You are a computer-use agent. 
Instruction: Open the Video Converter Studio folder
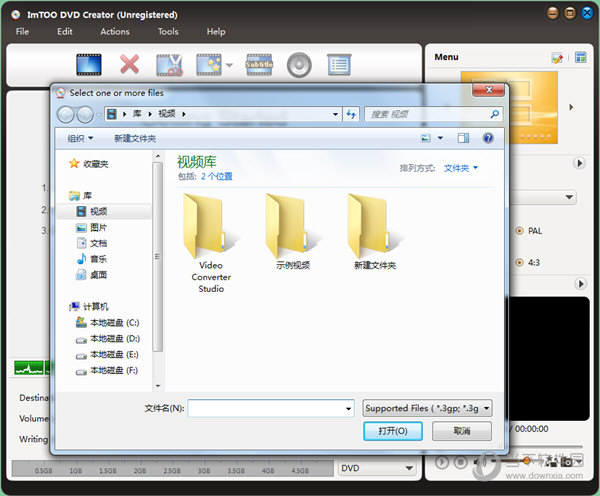tap(211, 243)
